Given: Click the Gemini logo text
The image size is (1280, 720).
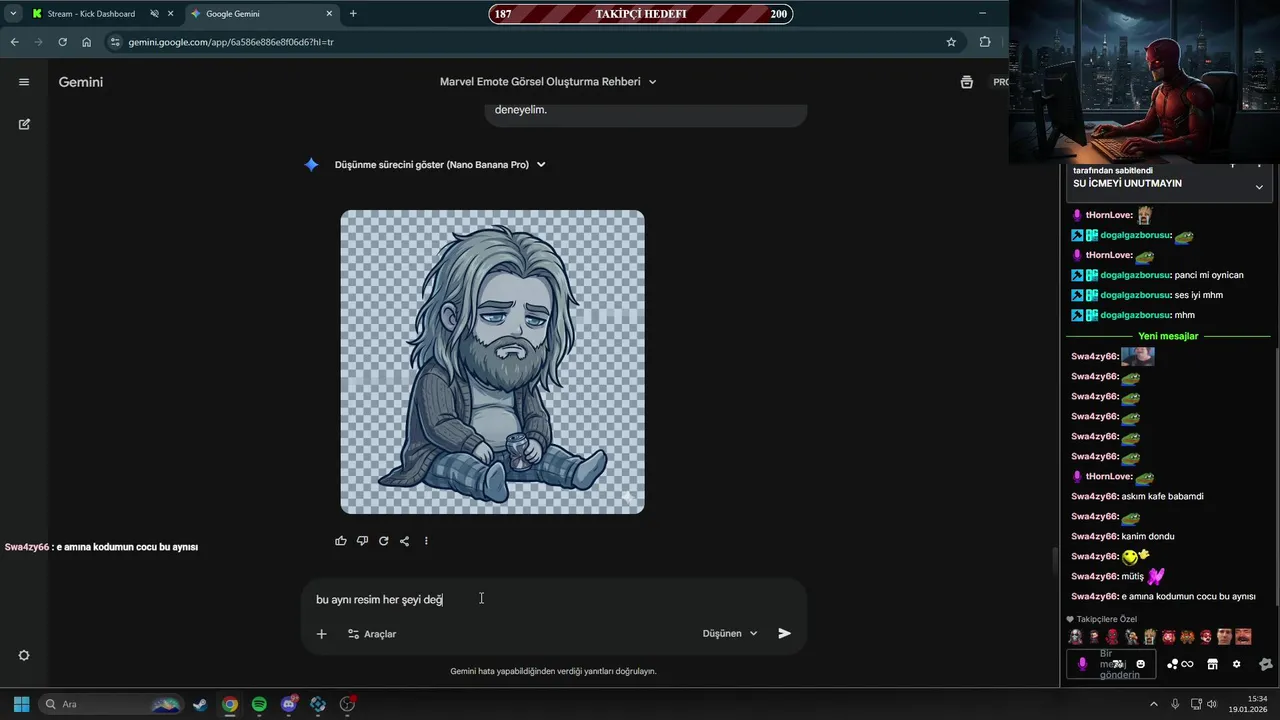Looking at the screenshot, I should 81,82.
